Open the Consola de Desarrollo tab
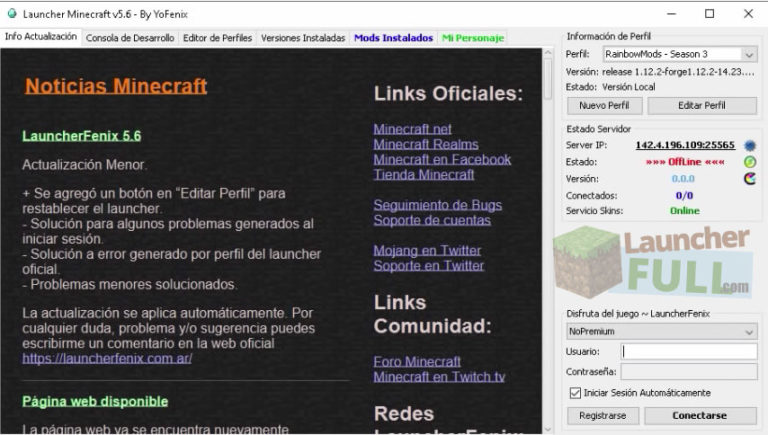 130,38
